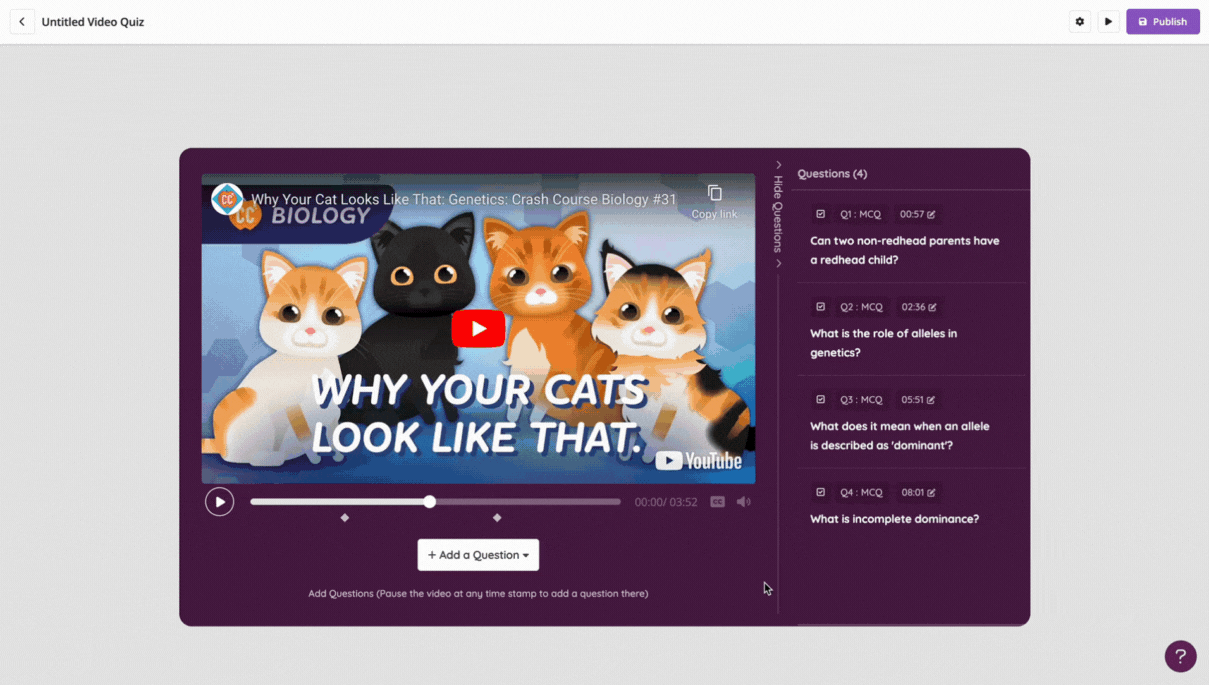
Task: Click the Add Questions hint text
Action: (478, 594)
